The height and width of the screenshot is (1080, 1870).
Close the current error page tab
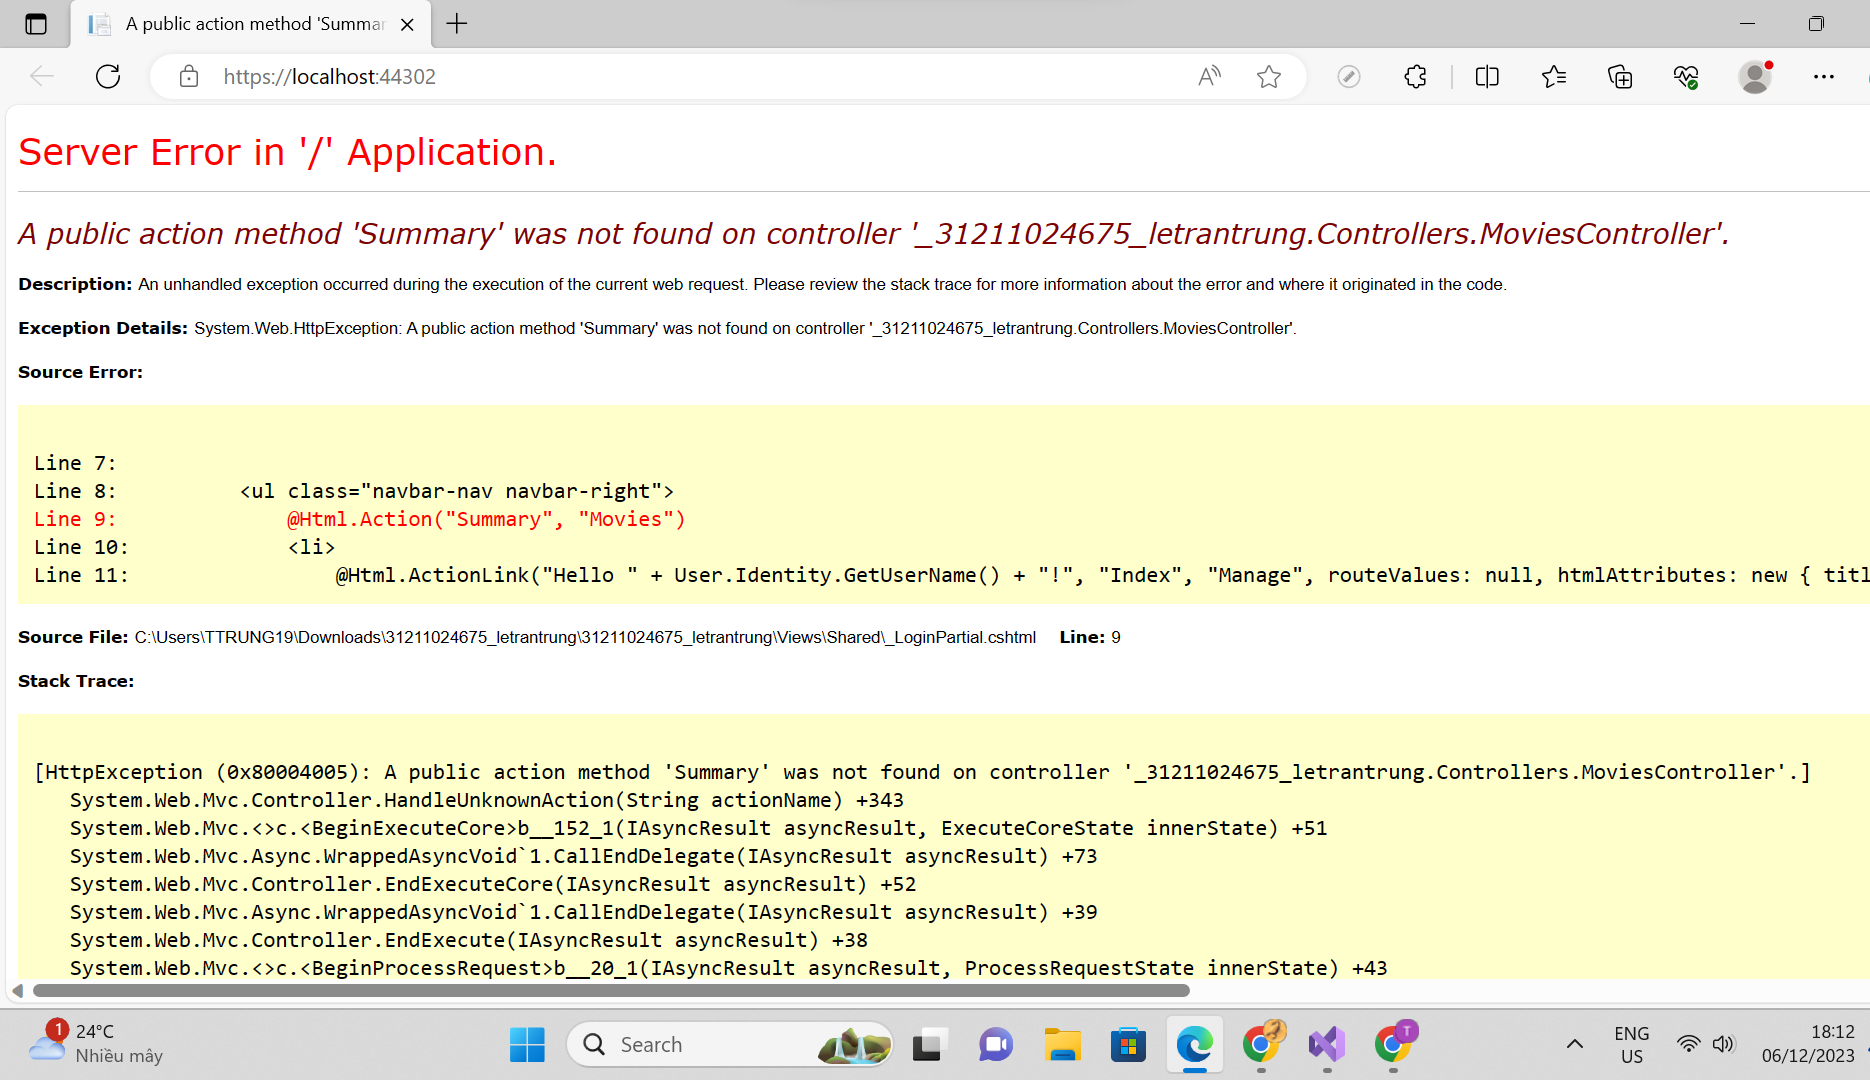[x=407, y=25]
